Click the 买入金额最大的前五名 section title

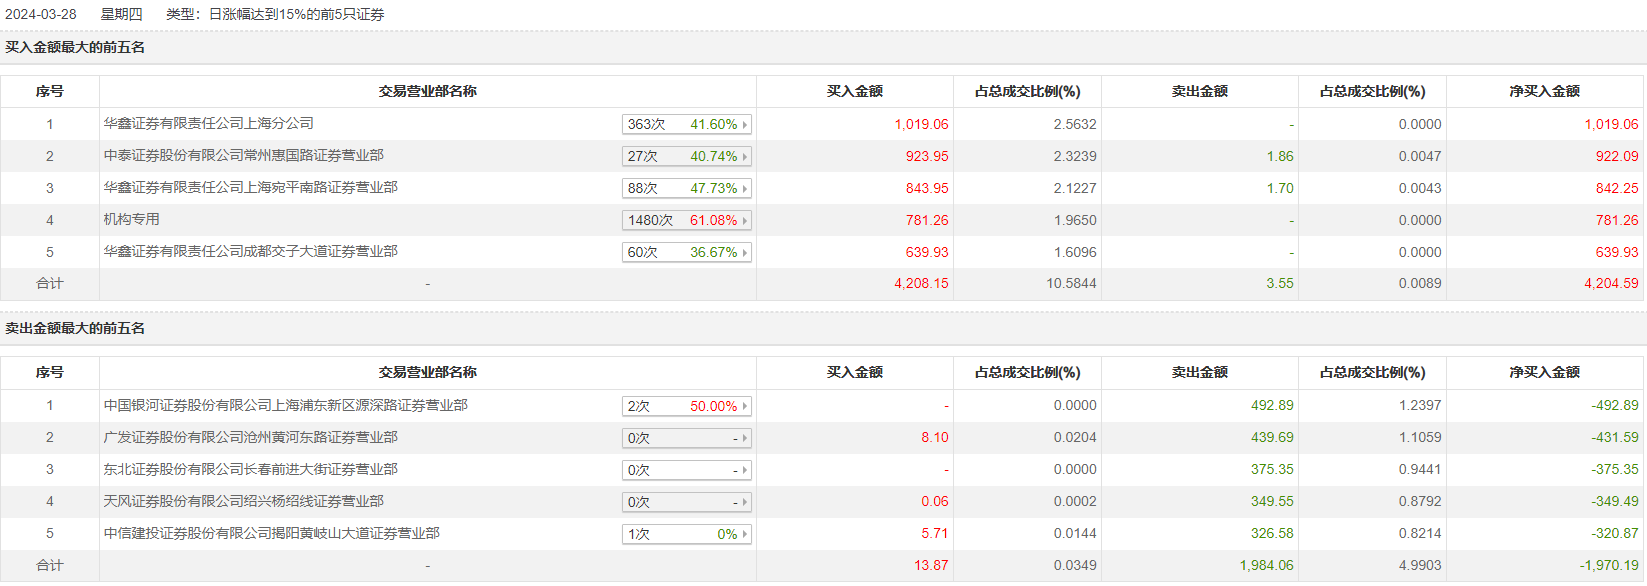coord(75,47)
